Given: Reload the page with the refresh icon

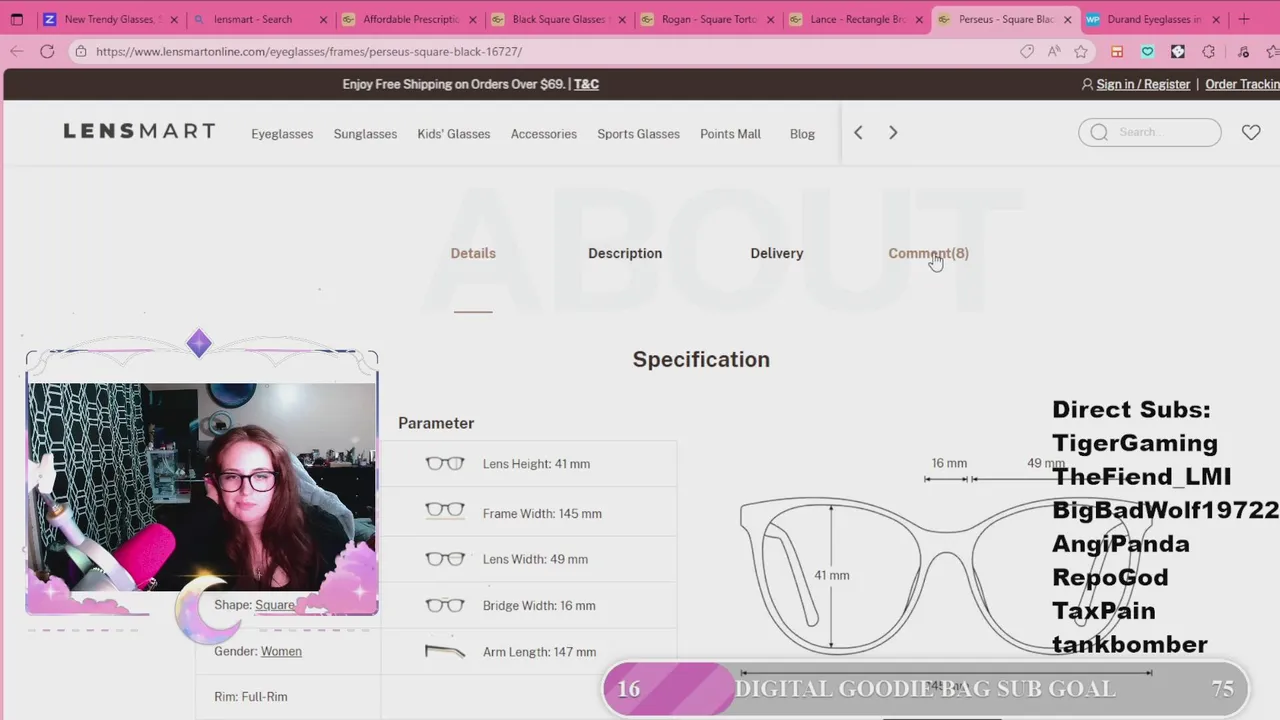Looking at the screenshot, I should (47, 51).
